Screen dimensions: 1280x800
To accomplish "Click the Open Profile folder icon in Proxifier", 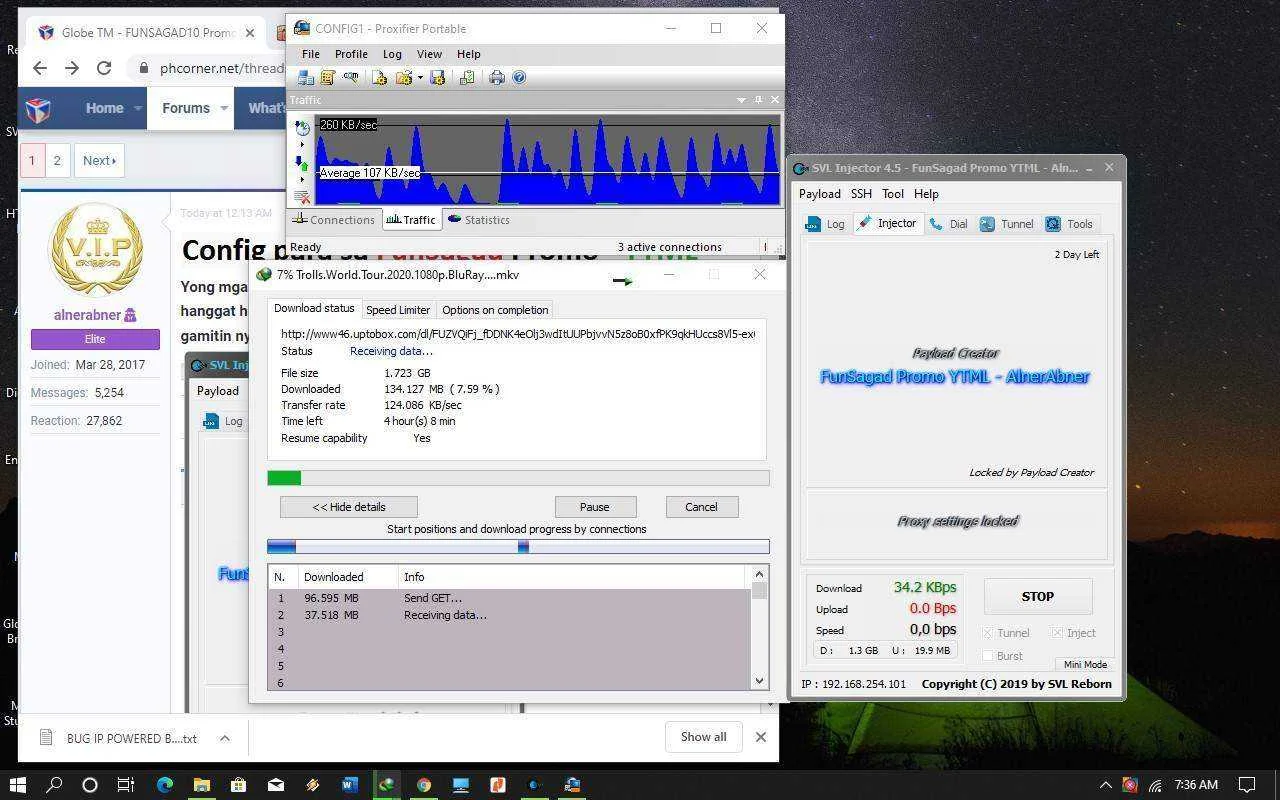I will [404, 77].
